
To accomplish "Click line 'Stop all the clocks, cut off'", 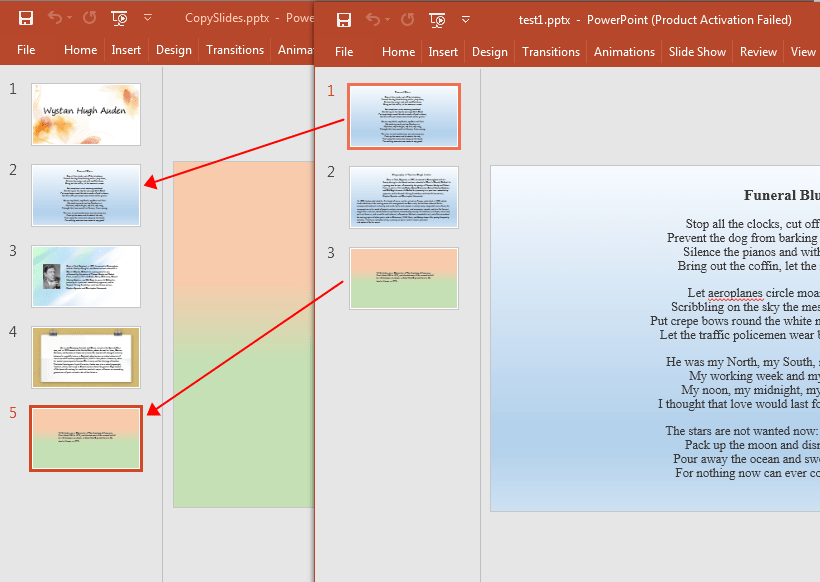I will 752,224.
